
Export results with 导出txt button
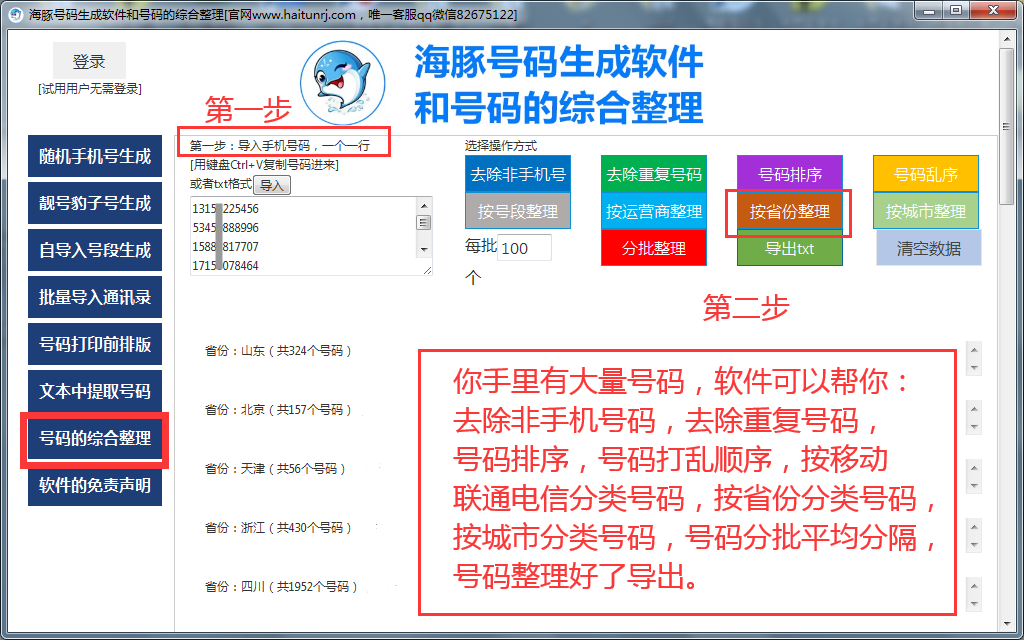790,249
